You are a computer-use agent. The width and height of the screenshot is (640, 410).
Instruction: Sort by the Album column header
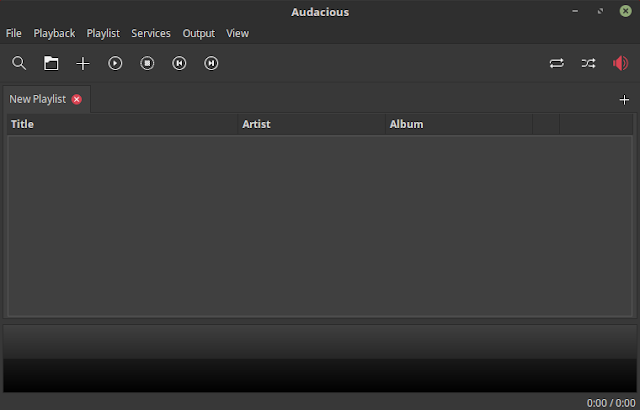click(459, 124)
